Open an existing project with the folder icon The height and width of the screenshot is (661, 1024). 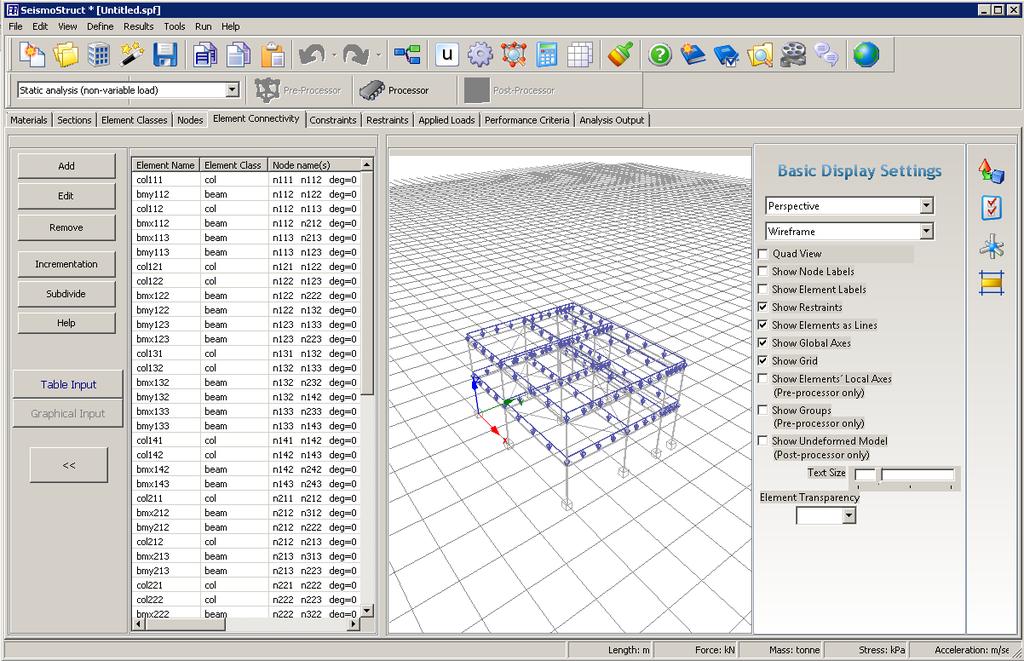click(x=65, y=54)
